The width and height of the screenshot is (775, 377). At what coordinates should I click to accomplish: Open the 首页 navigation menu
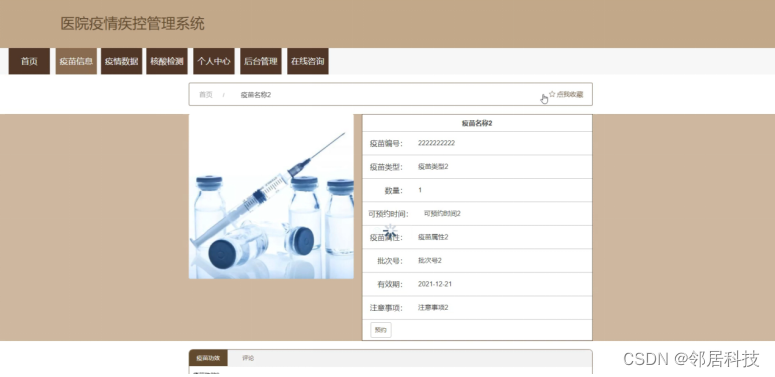[29, 61]
